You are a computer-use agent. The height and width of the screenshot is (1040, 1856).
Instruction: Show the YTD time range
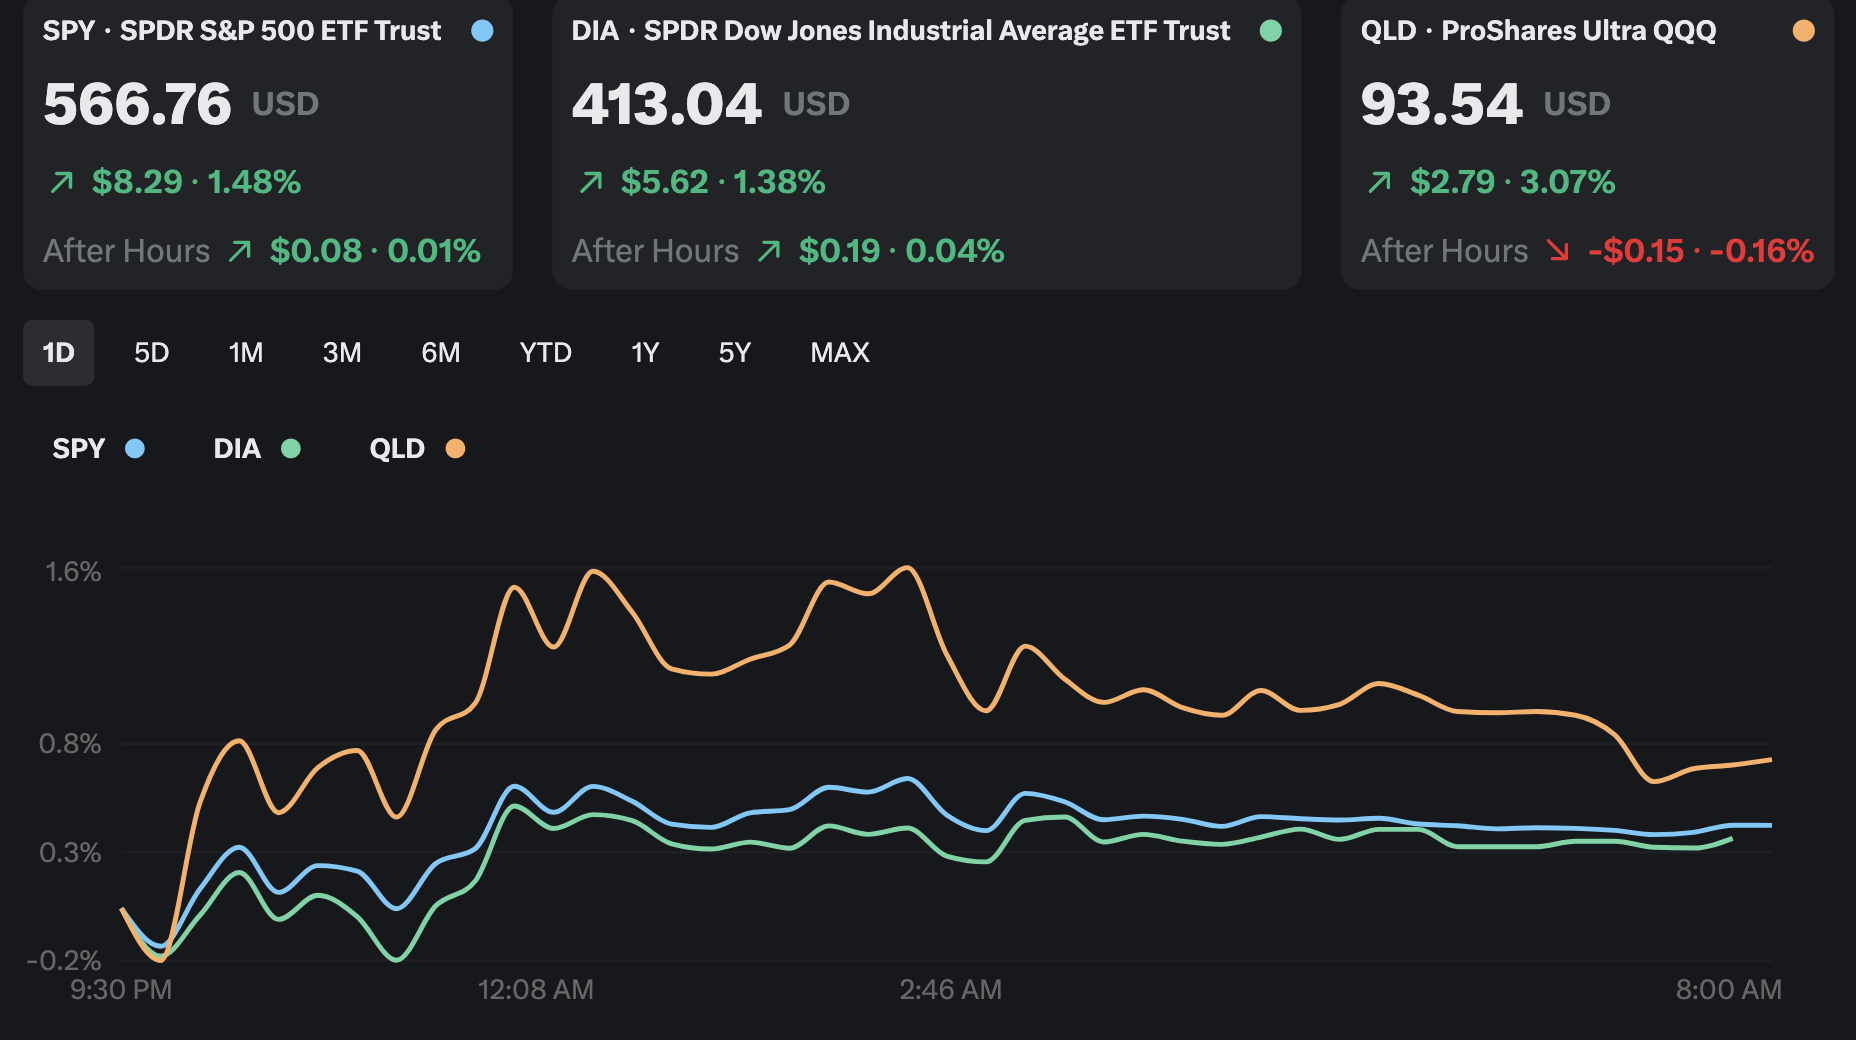click(x=546, y=353)
